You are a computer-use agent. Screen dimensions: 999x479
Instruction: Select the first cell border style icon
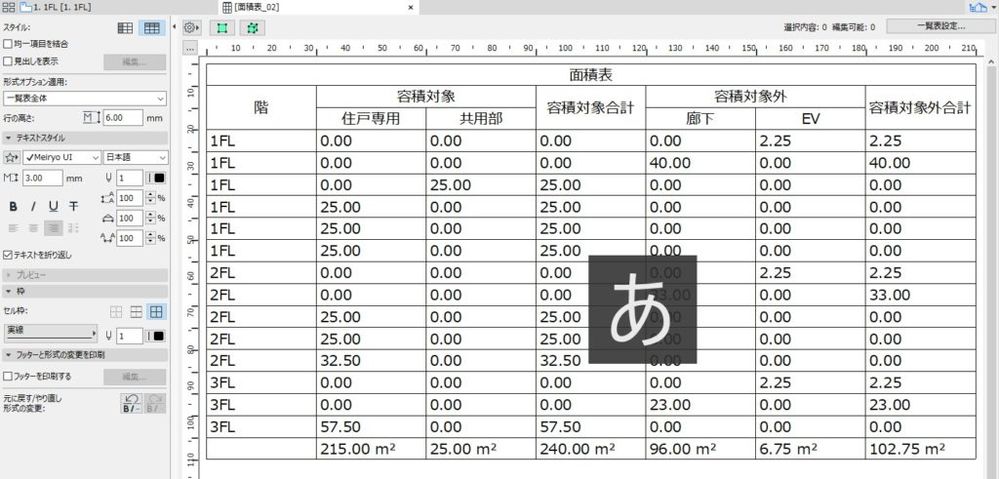(116, 312)
